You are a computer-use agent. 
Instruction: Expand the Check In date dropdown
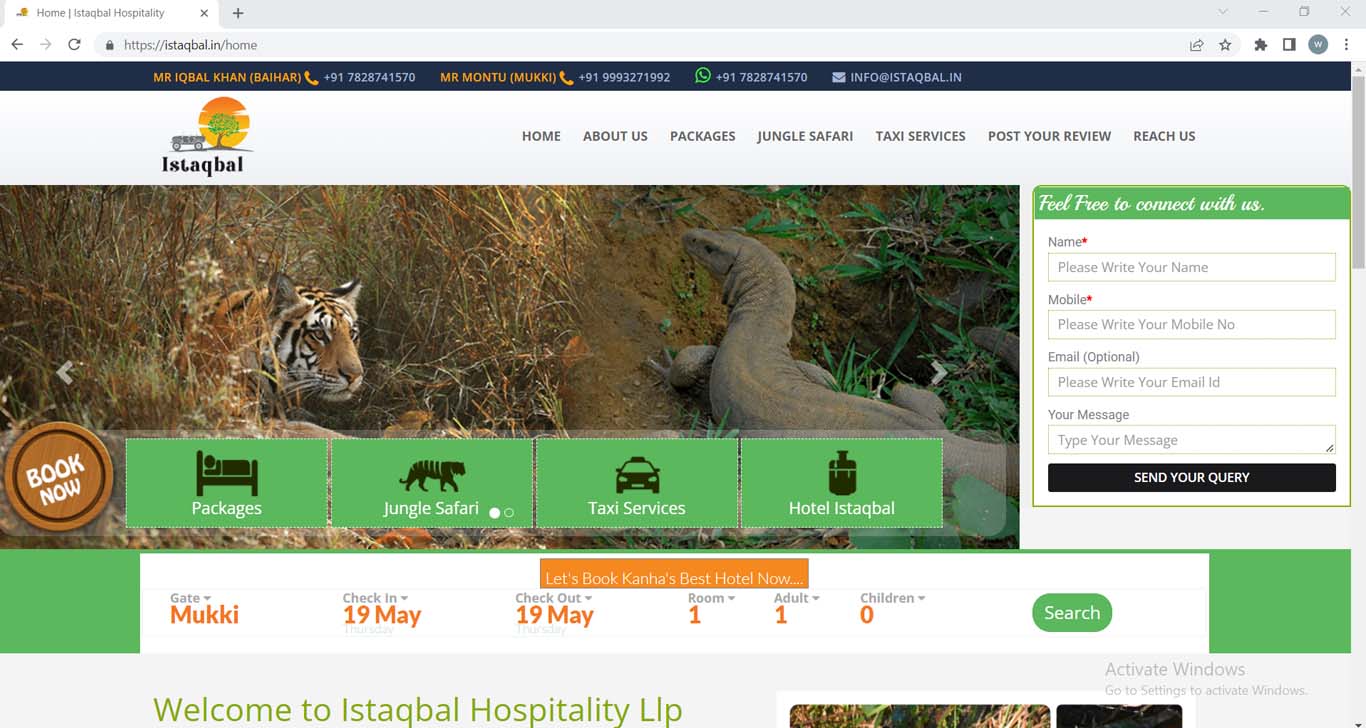pos(375,598)
